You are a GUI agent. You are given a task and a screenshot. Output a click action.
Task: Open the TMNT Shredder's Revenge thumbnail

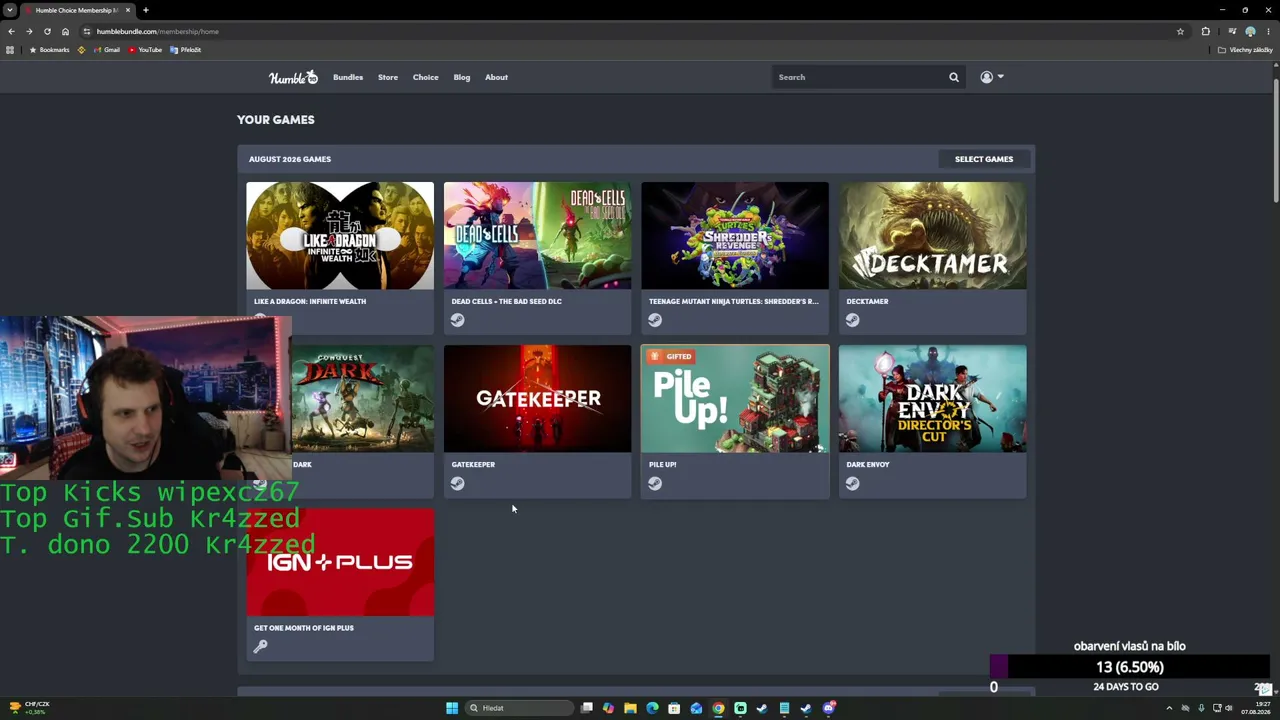pyautogui.click(x=735, y=236)
